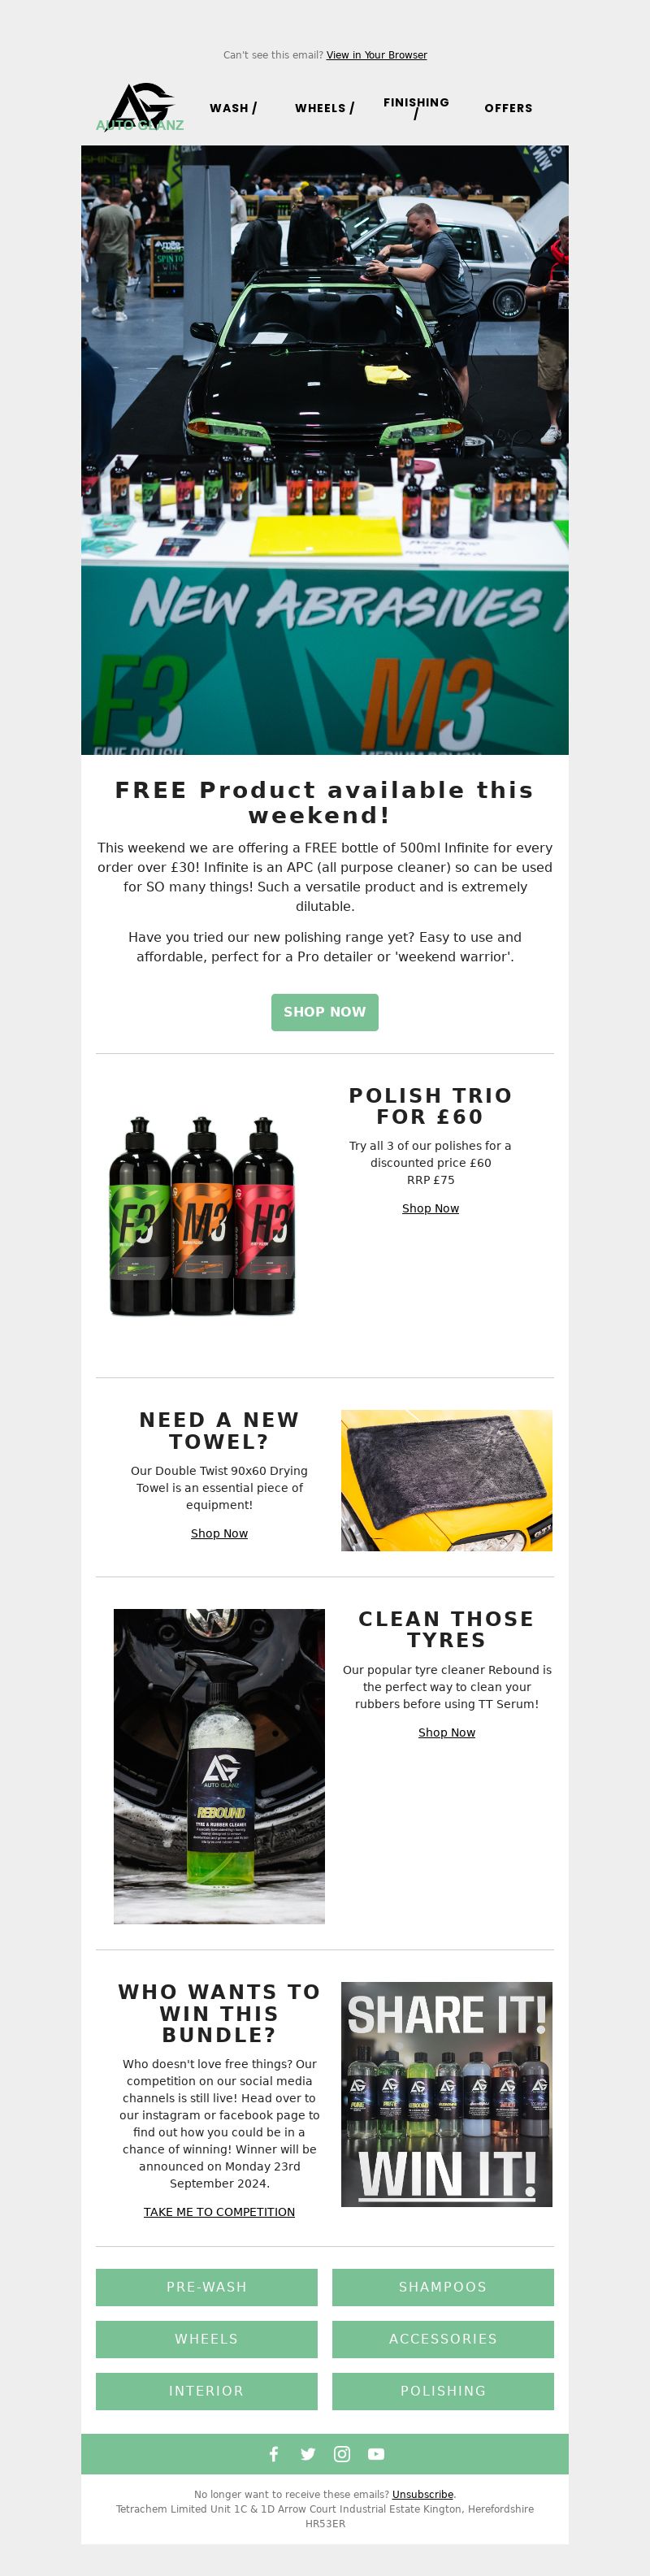Select the WHEELS navigation item
The height and width of the screenshot is (2576, 650).
coord(324,108)
